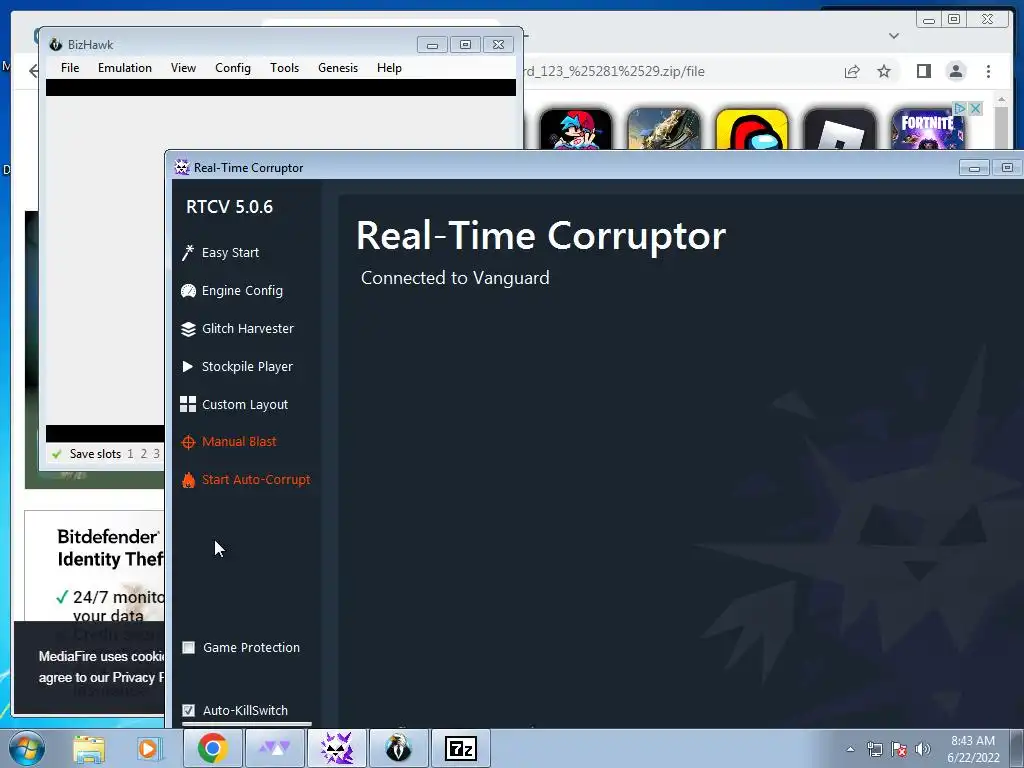Click the Manual Blast crosshair icon
This screenshot has height=768, width=1024.
click(188, 442)
